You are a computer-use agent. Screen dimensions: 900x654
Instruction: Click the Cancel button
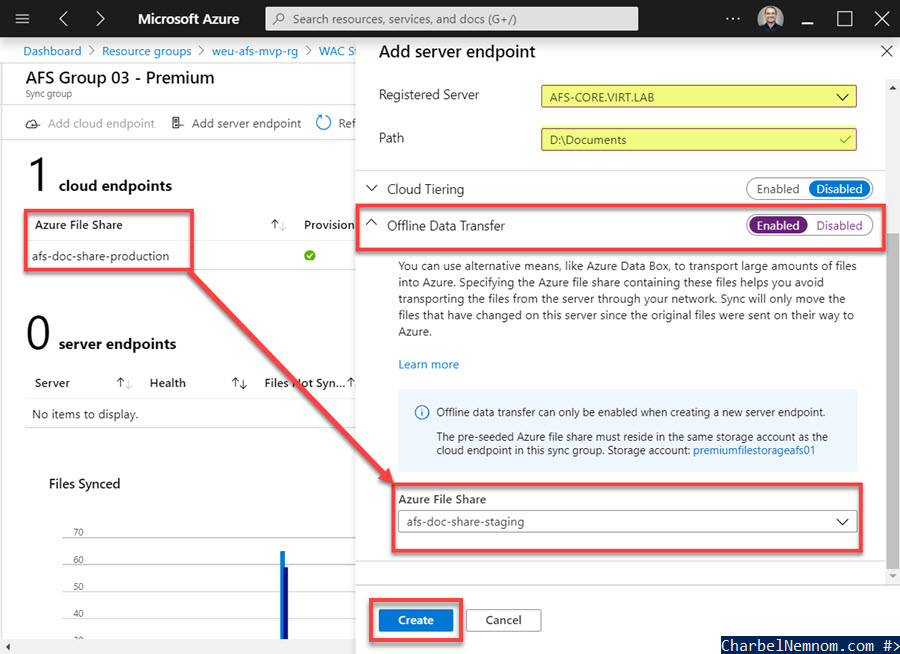(x=503, y=620)
